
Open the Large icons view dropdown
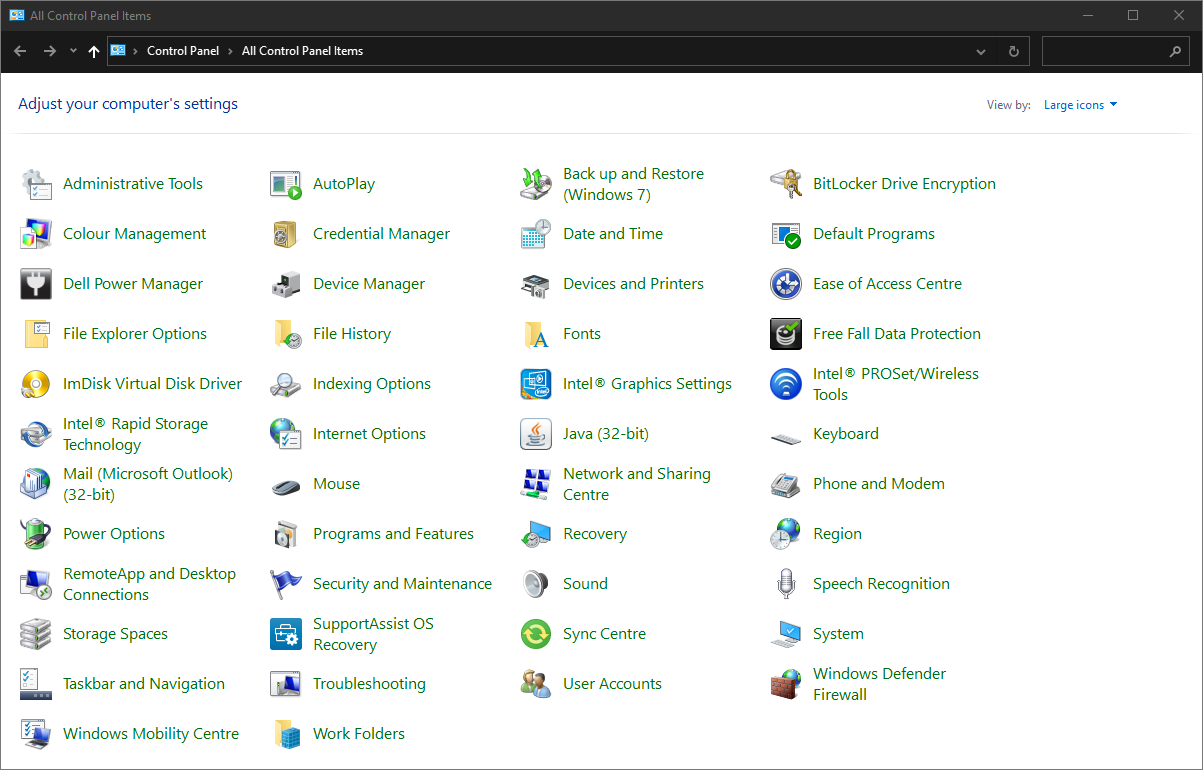click(x=1081, y=105)
